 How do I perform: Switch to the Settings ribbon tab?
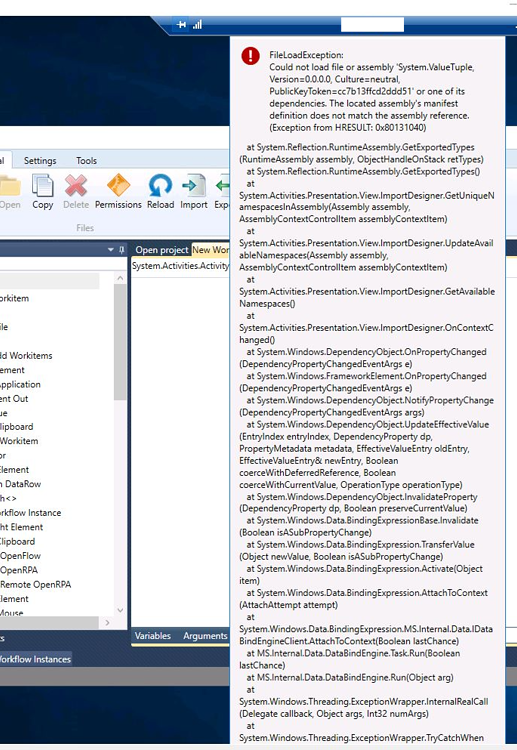40,161
